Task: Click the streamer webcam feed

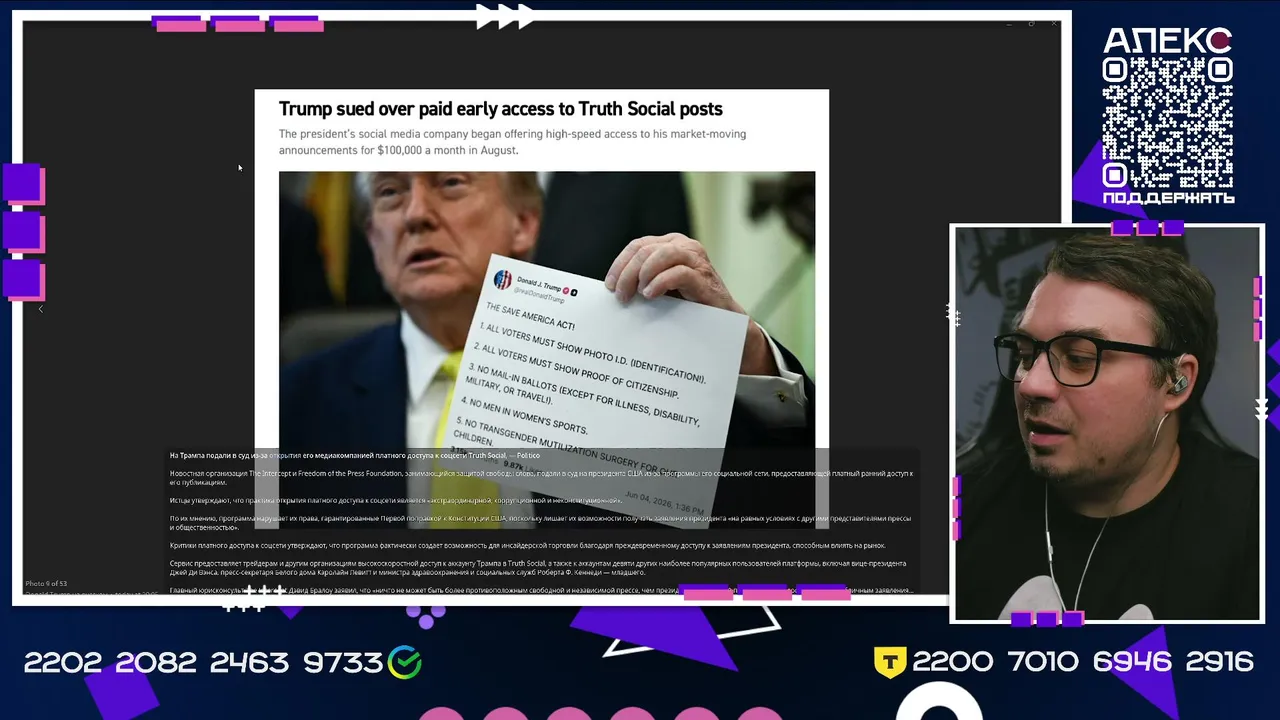Action: [1107, 424]
